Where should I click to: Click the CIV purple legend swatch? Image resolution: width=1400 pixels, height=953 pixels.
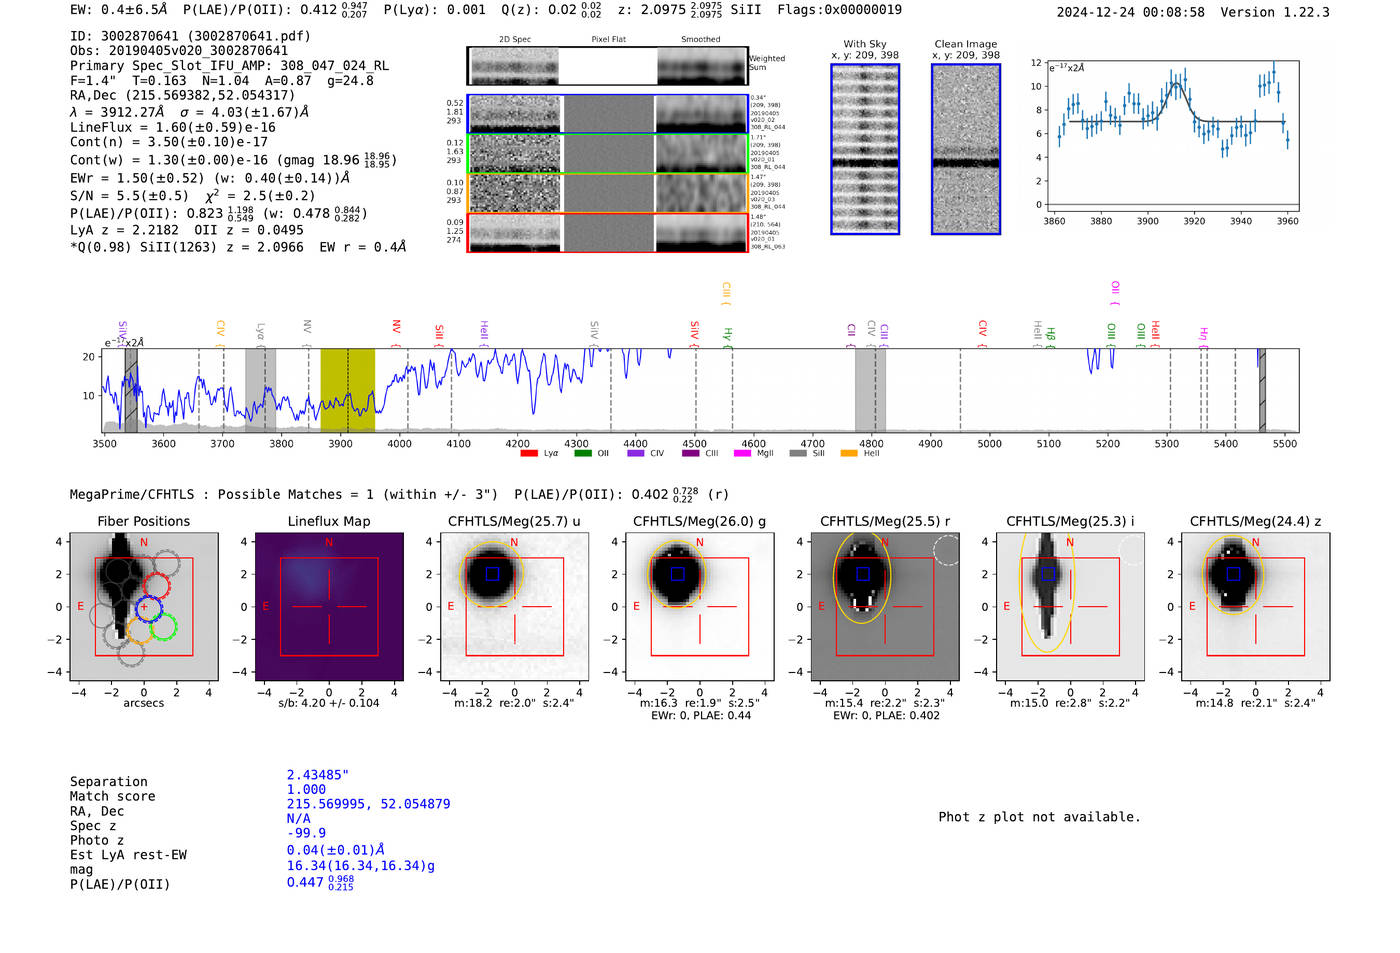tap(636, 453)
